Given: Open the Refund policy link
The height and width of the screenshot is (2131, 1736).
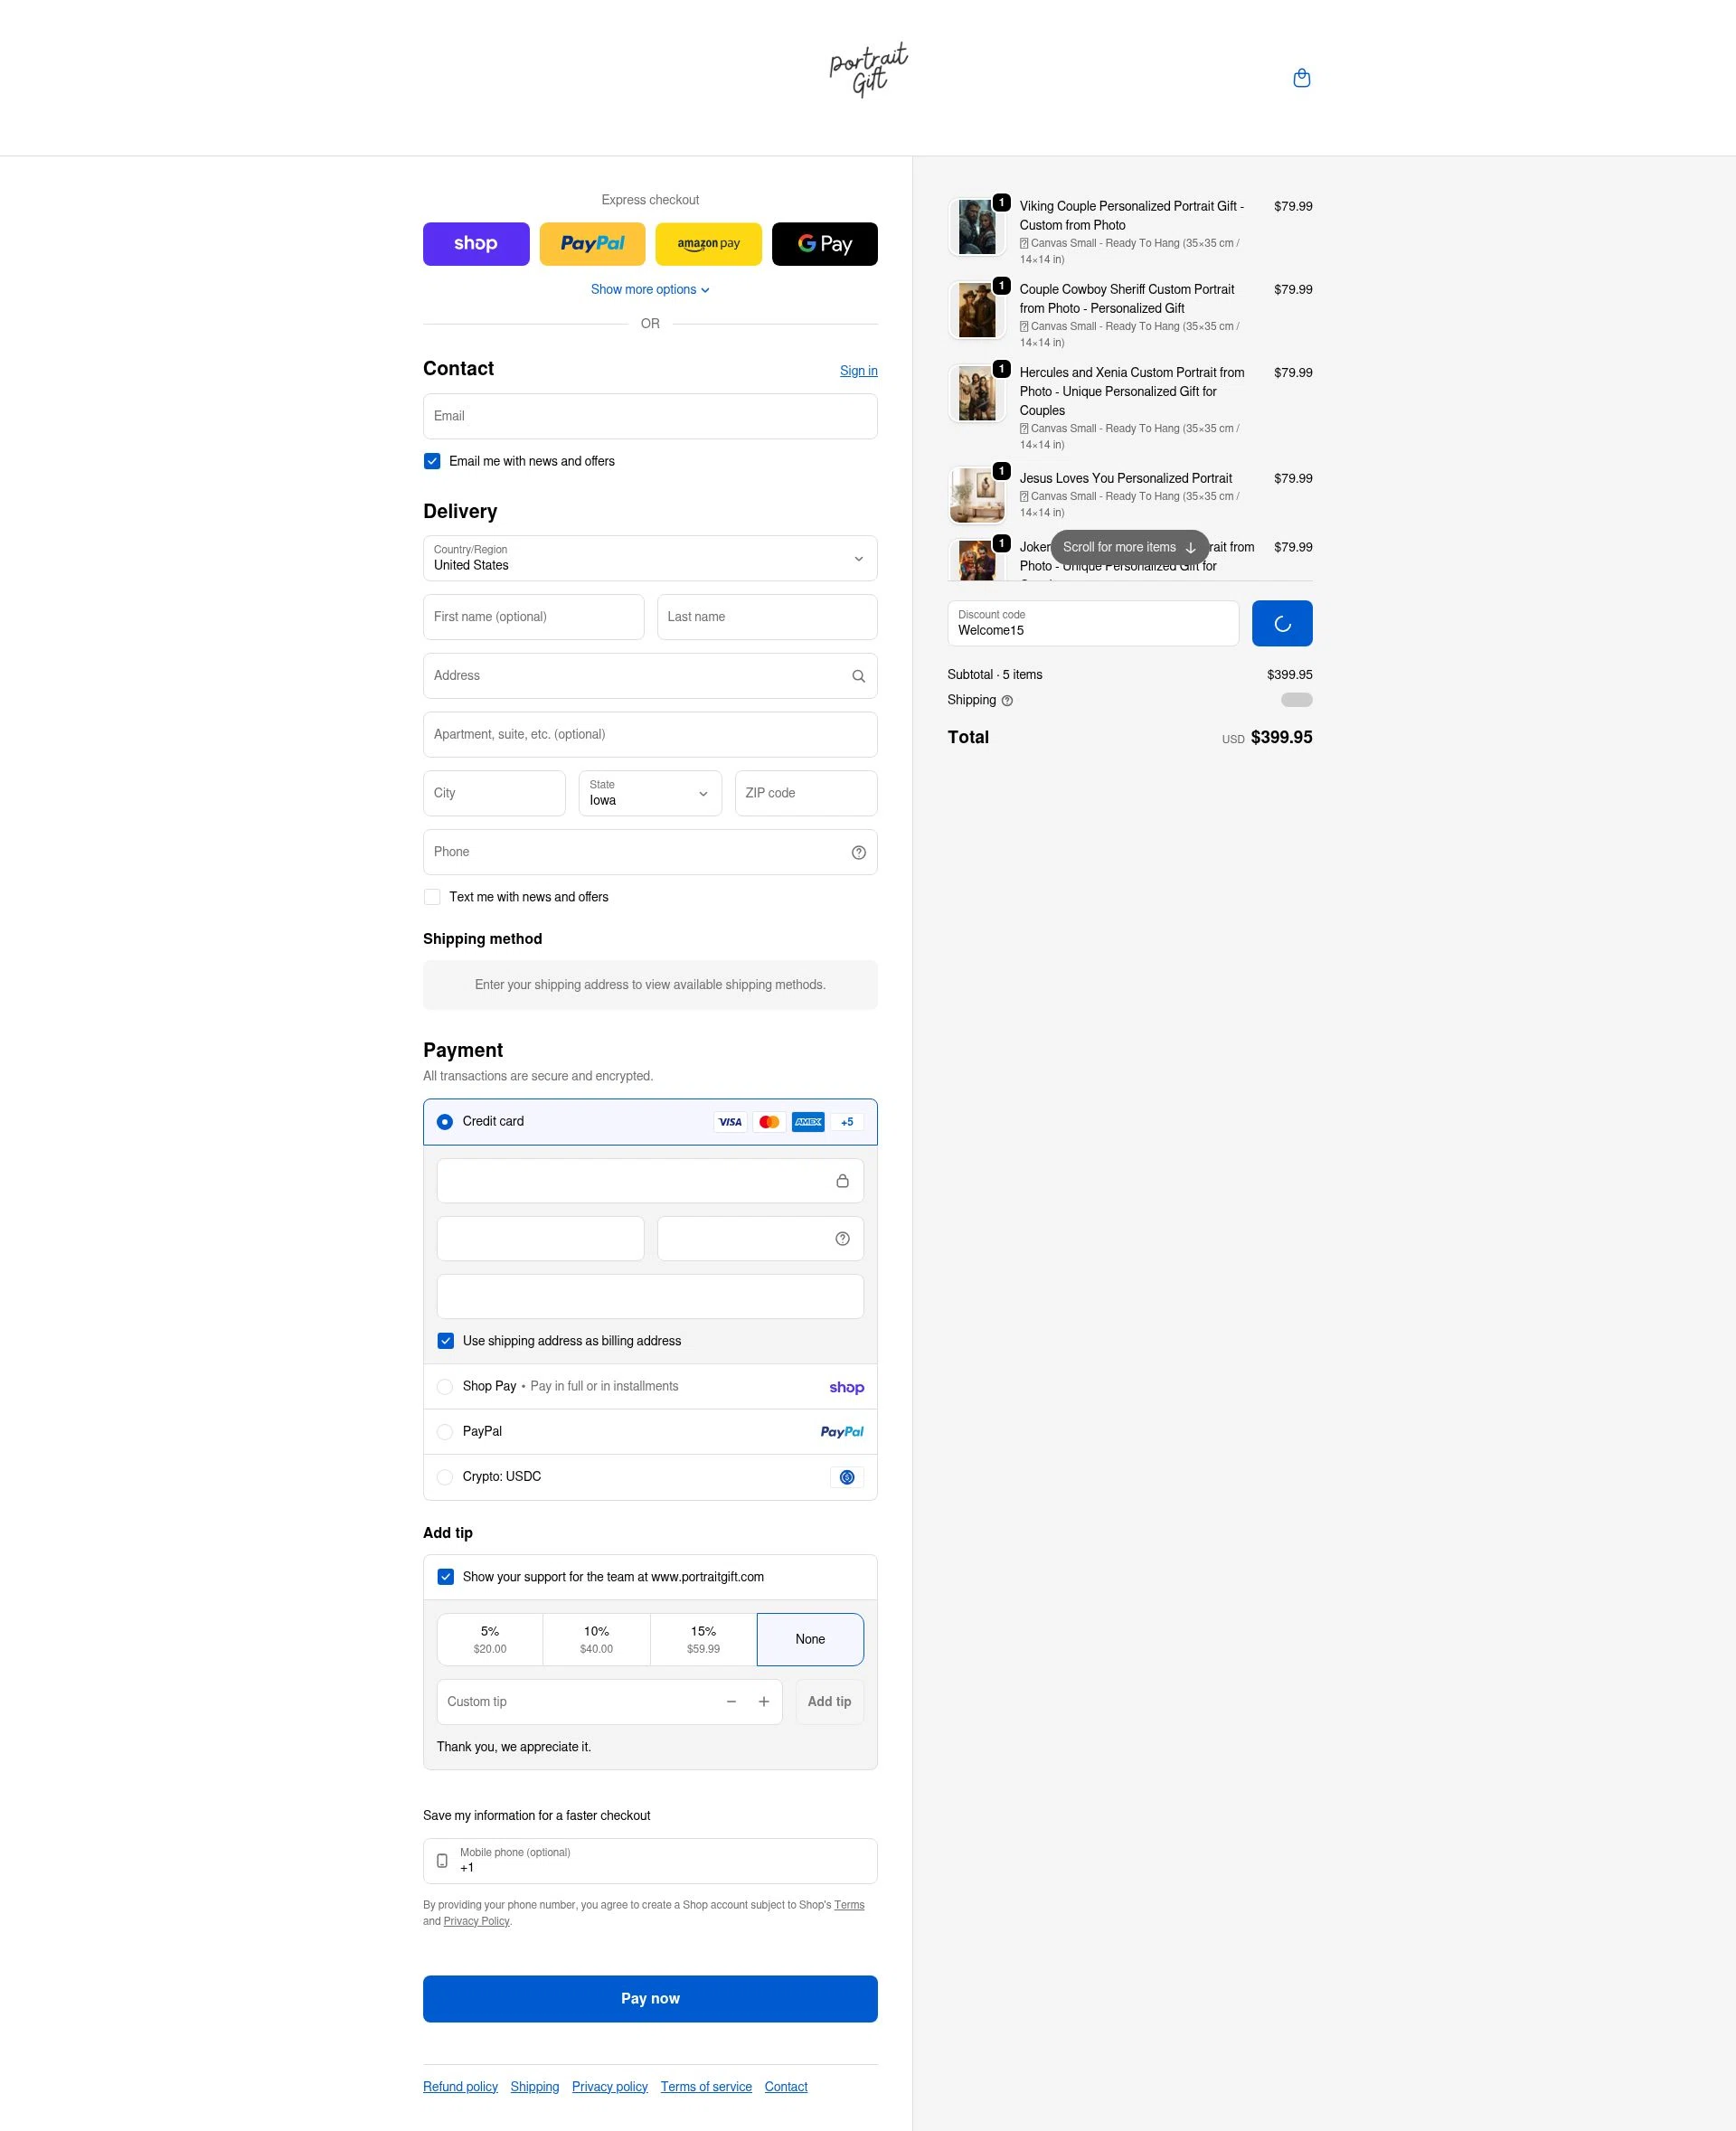Looking at the screenshot, I should pos(460,2087).
